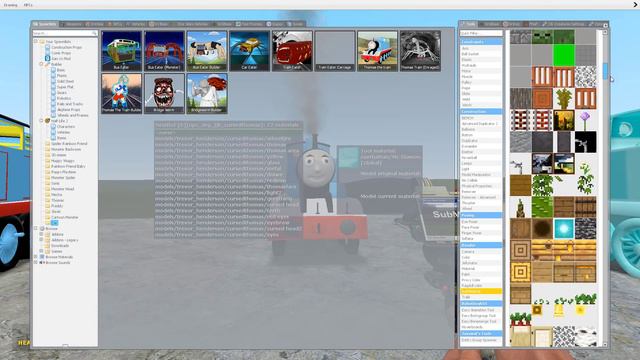640x360 pixels.
Task: Open the Downloads folder in Browse
Action: click(x=60, y=246)
